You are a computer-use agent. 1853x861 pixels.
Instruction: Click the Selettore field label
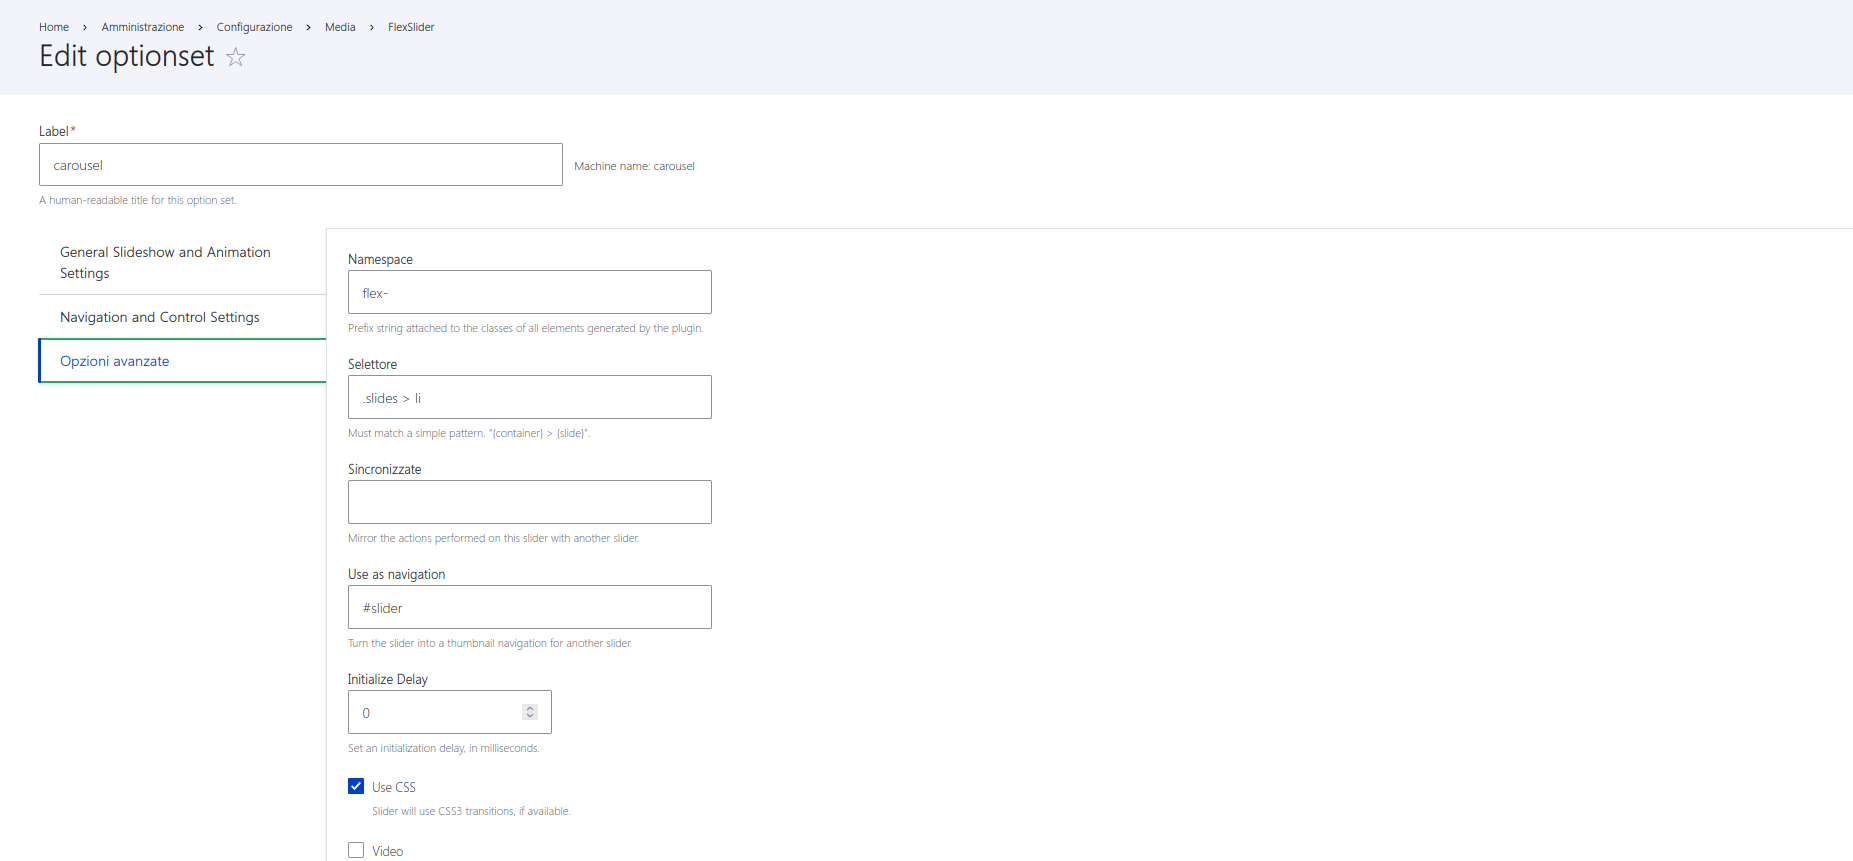[373, 364]
